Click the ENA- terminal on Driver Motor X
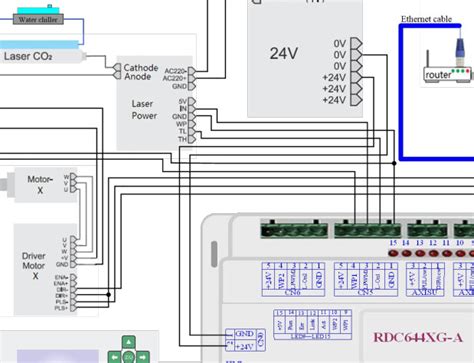This screenshot has width=474, height=363. click(x=73, y=277)
